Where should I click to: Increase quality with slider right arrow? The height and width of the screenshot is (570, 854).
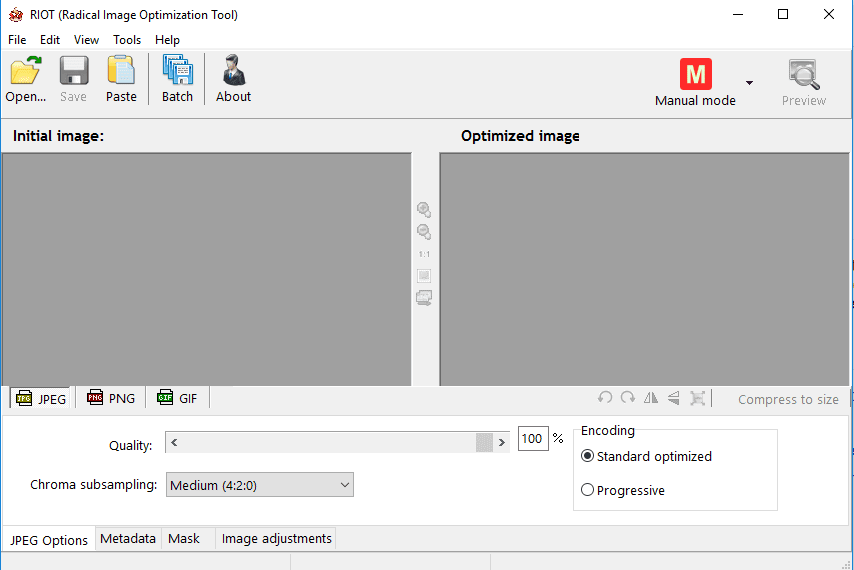click(x=502, y=443)
